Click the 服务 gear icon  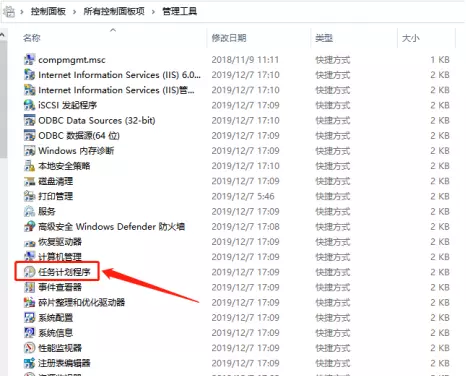click(x=29, y=211)
